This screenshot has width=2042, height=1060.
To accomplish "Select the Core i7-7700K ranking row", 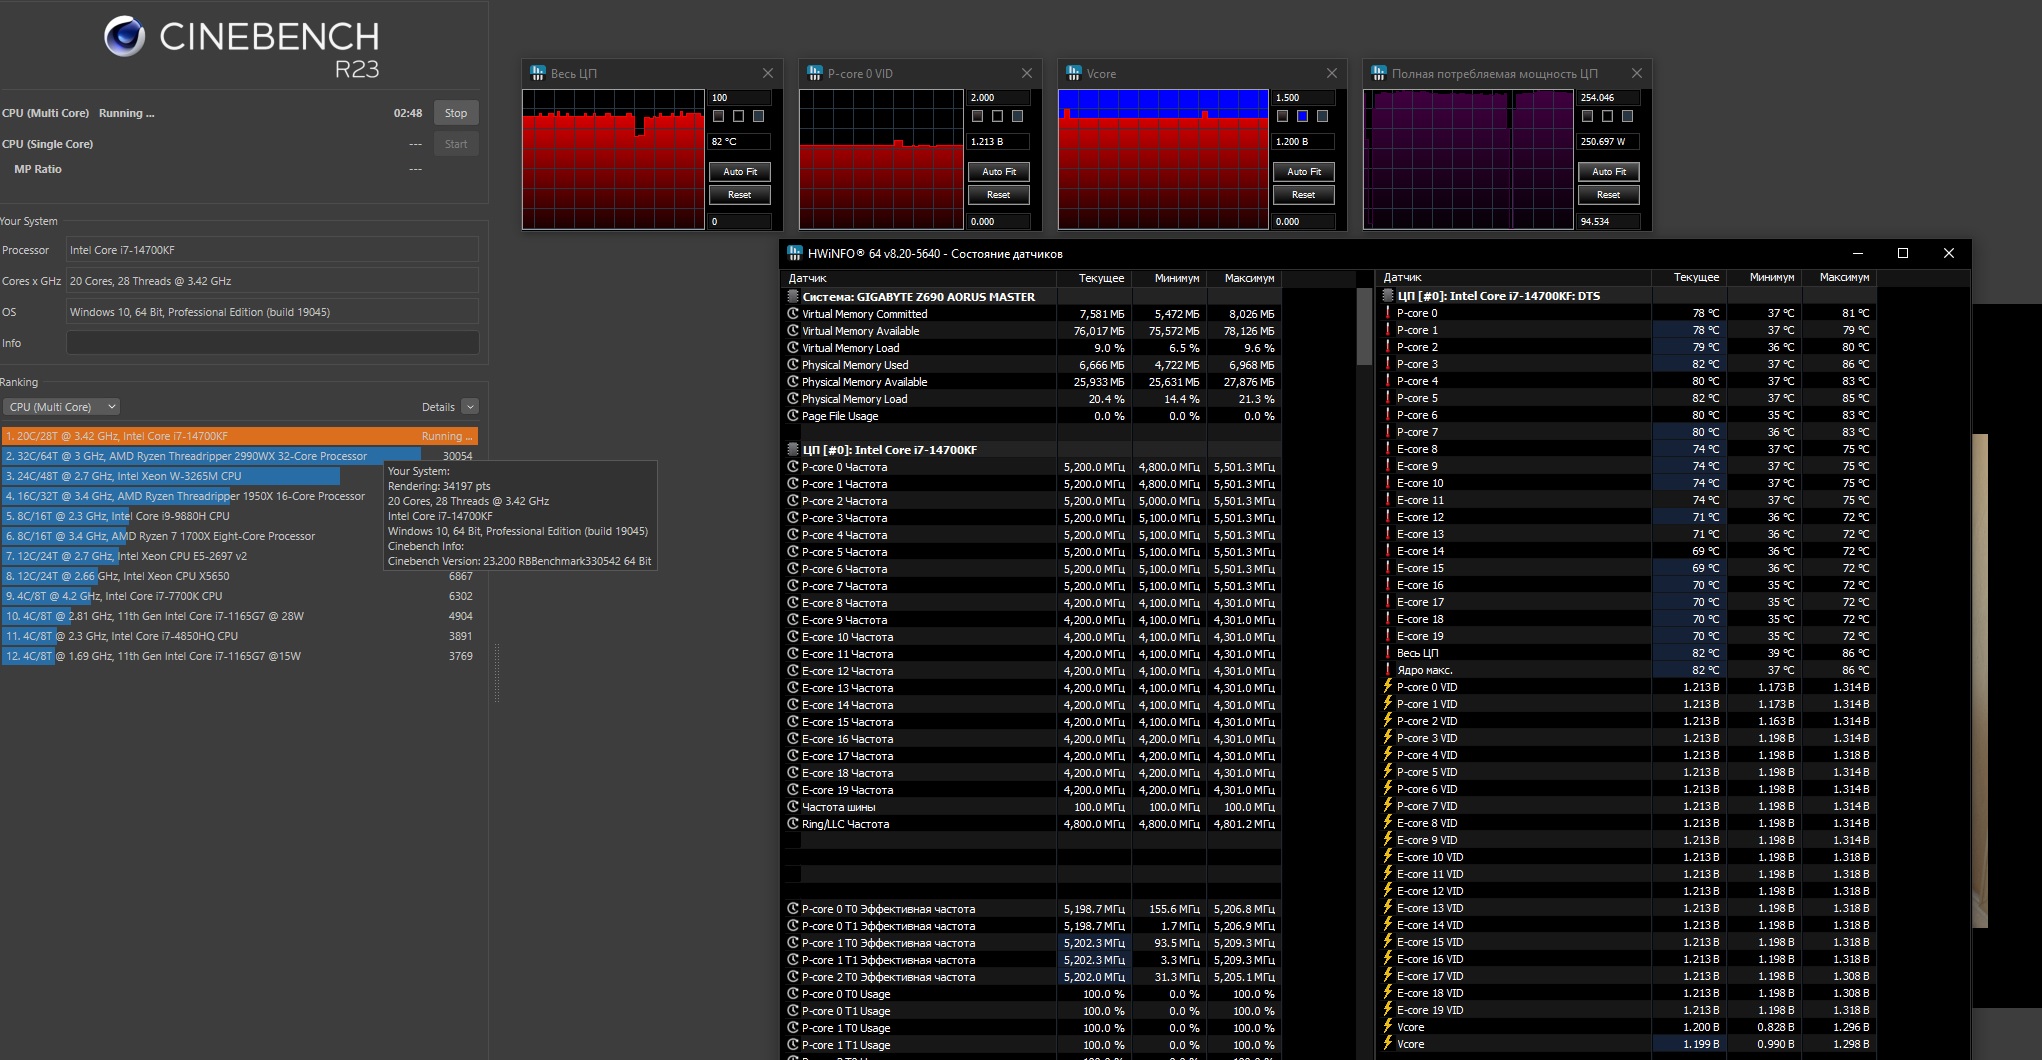I will pyautogui.click(x=240, y=596).
